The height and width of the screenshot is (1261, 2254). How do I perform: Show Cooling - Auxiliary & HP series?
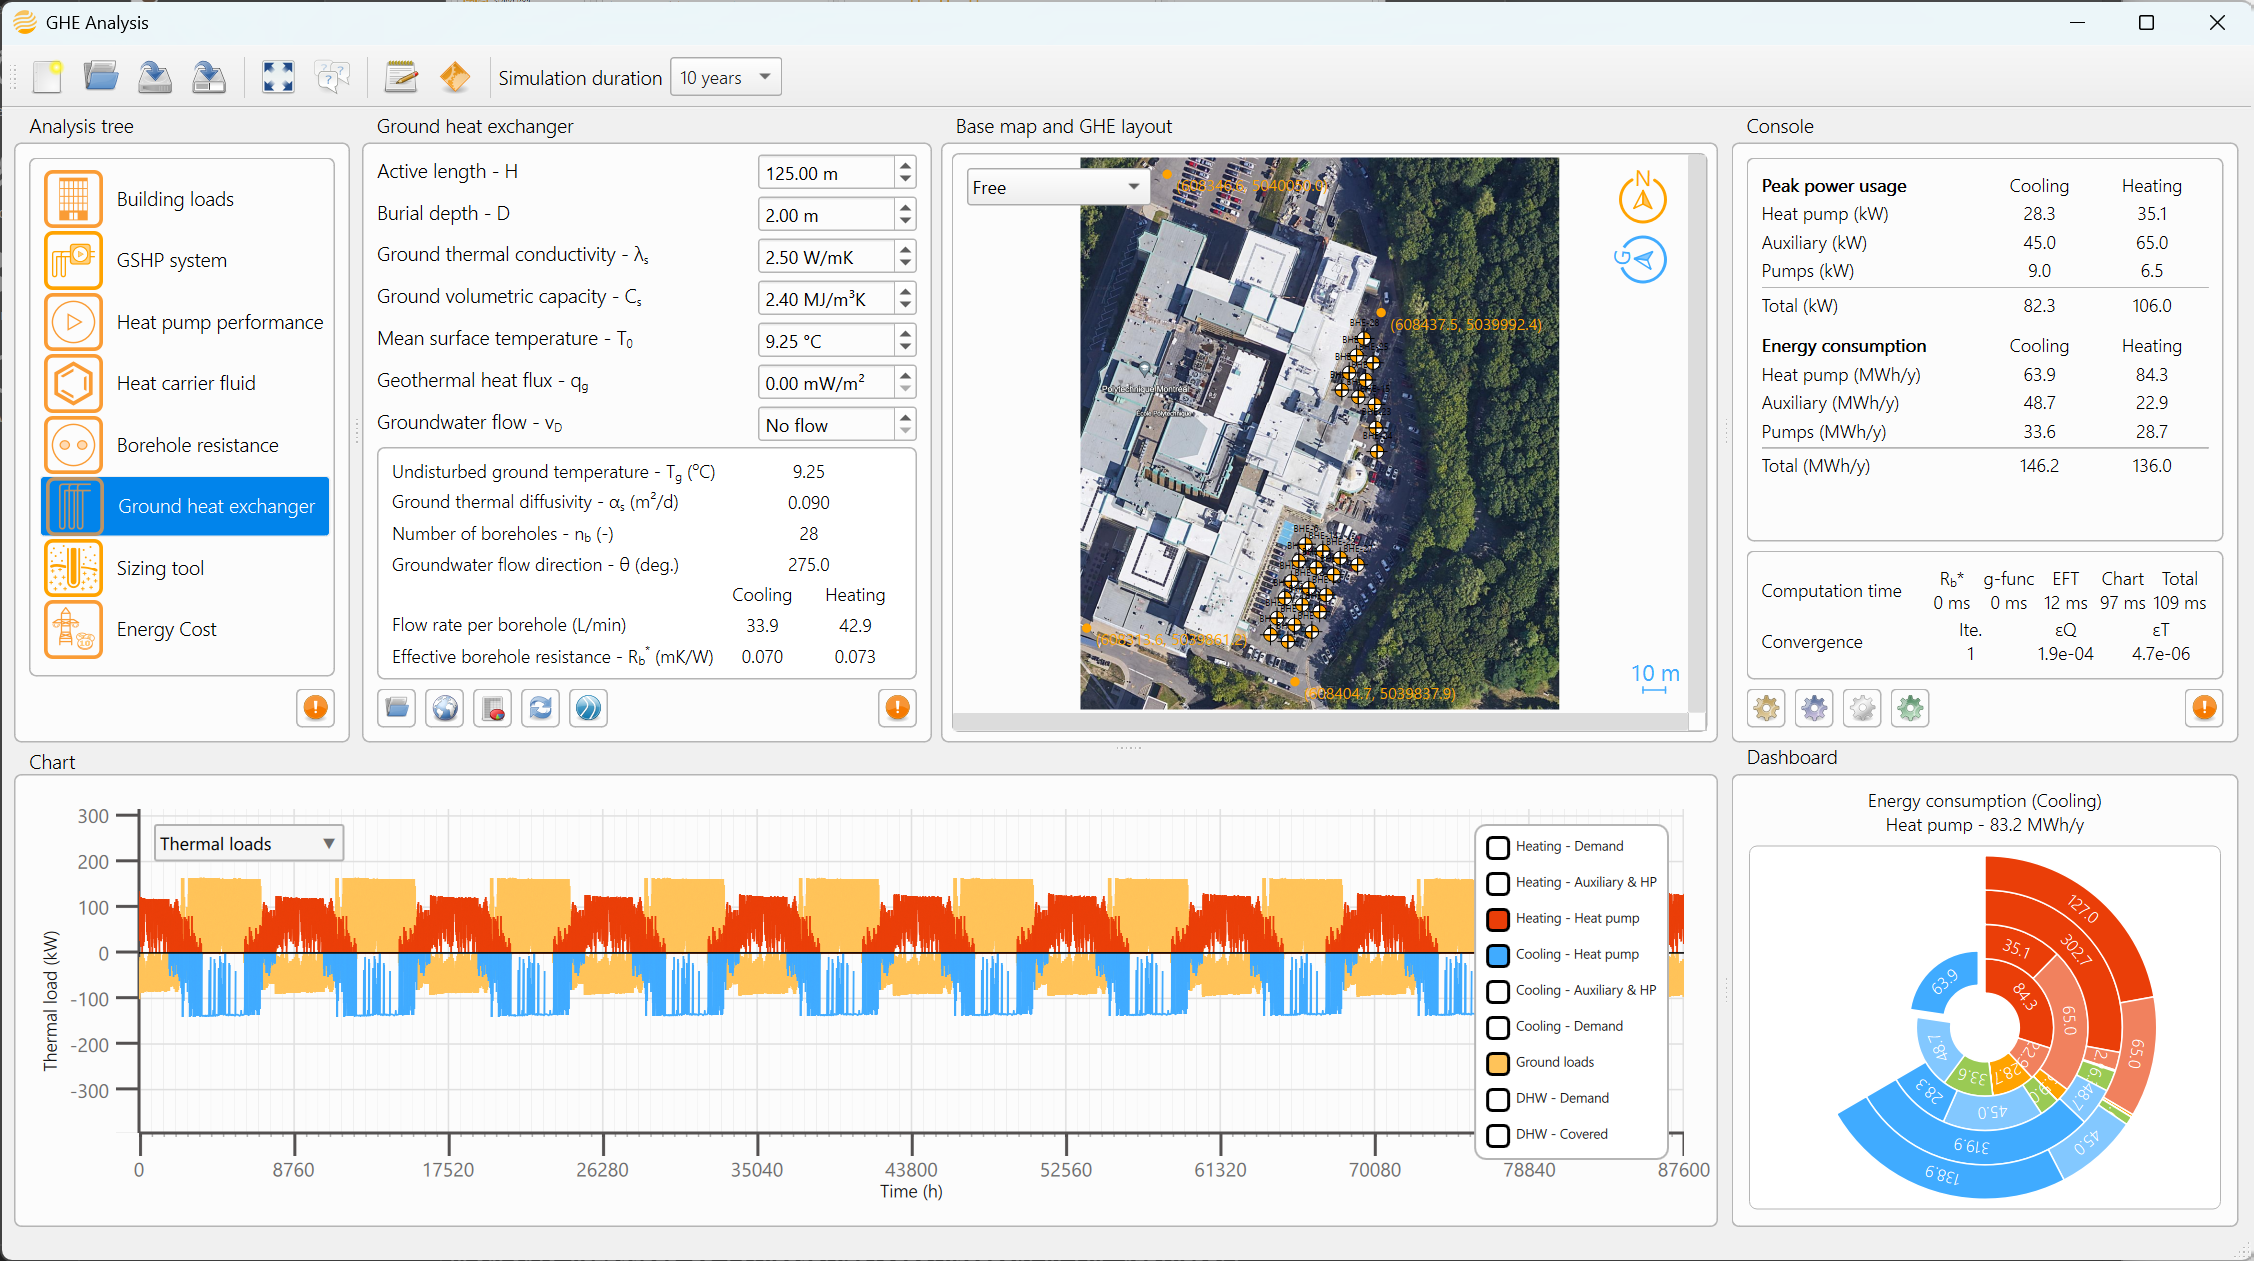point(1498,991)
